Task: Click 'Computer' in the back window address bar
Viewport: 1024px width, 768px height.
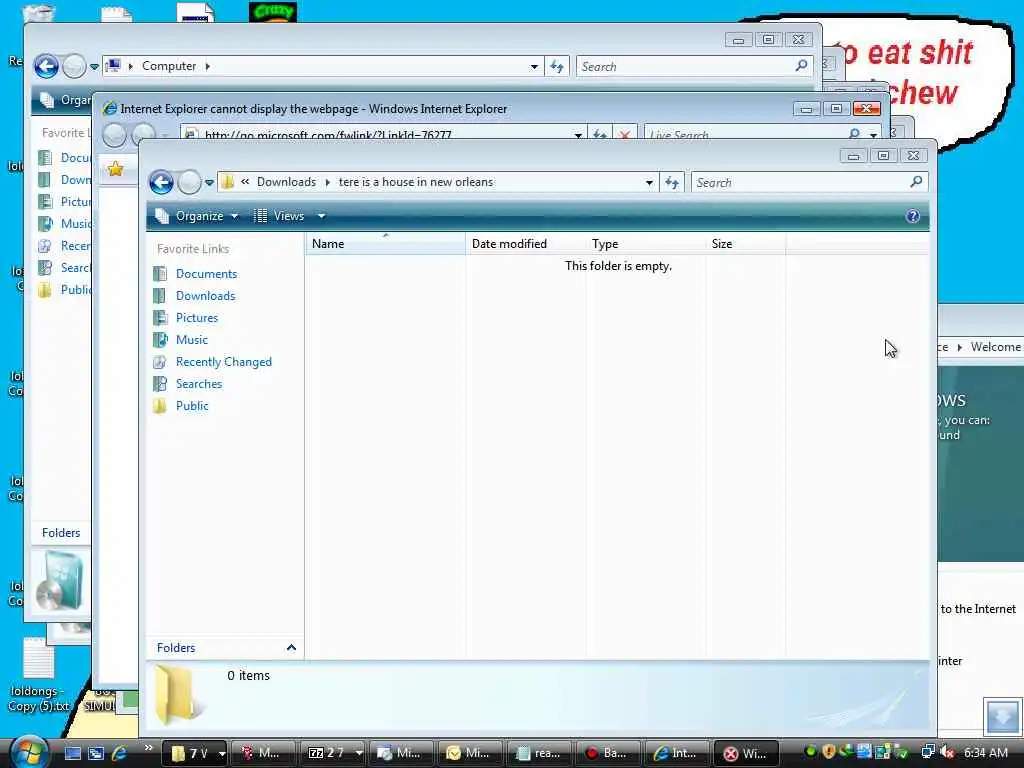Action: pos(169,66)
